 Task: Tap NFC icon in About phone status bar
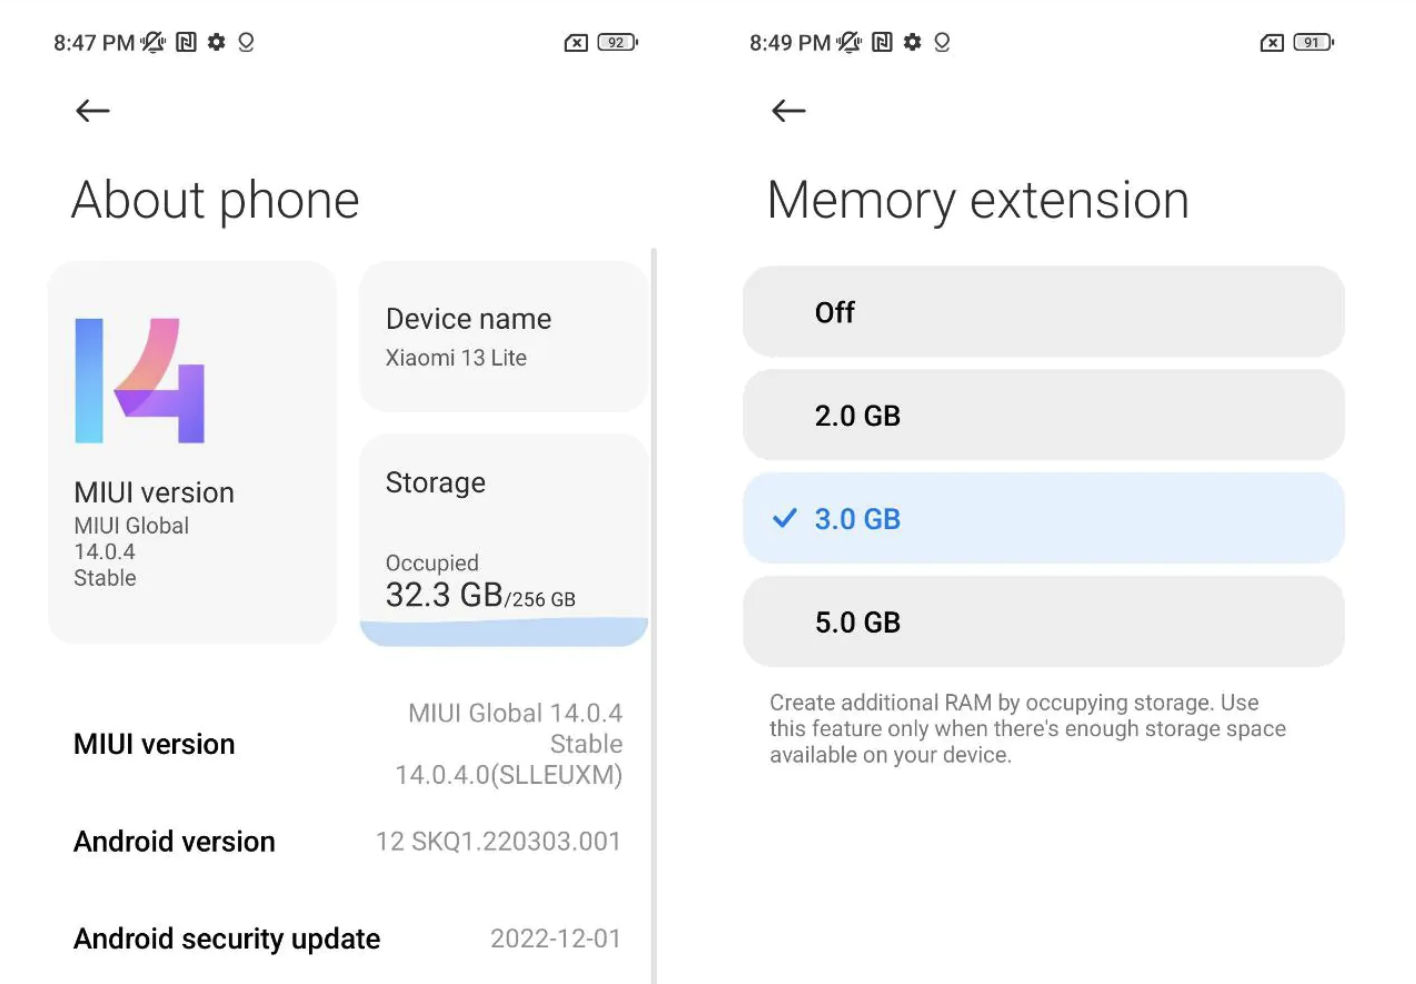[x=186, y=42]
